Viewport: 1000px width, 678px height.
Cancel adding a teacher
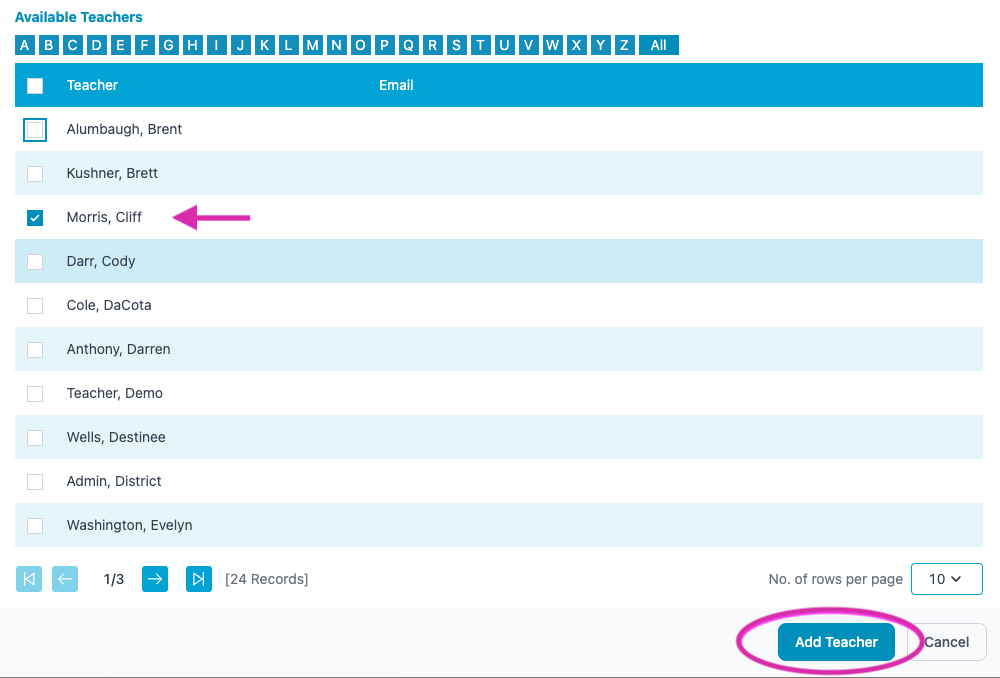(x=946, y=642)
